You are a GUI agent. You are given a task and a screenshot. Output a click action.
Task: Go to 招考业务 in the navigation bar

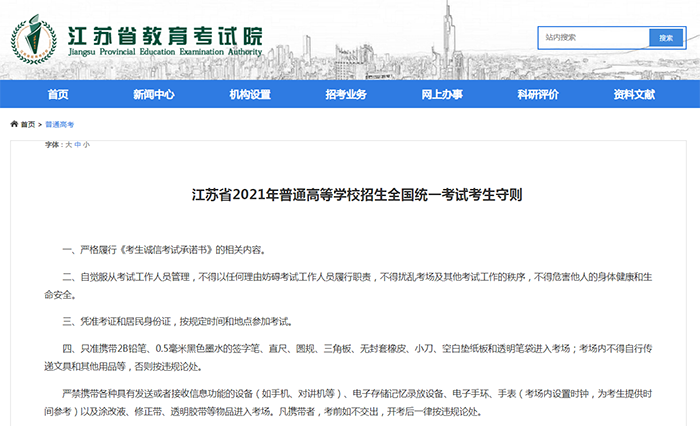coord(346,94)
